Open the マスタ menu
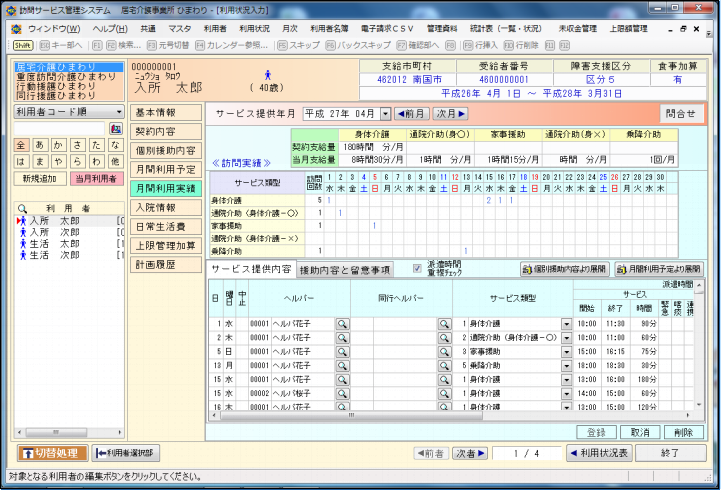 180,29
